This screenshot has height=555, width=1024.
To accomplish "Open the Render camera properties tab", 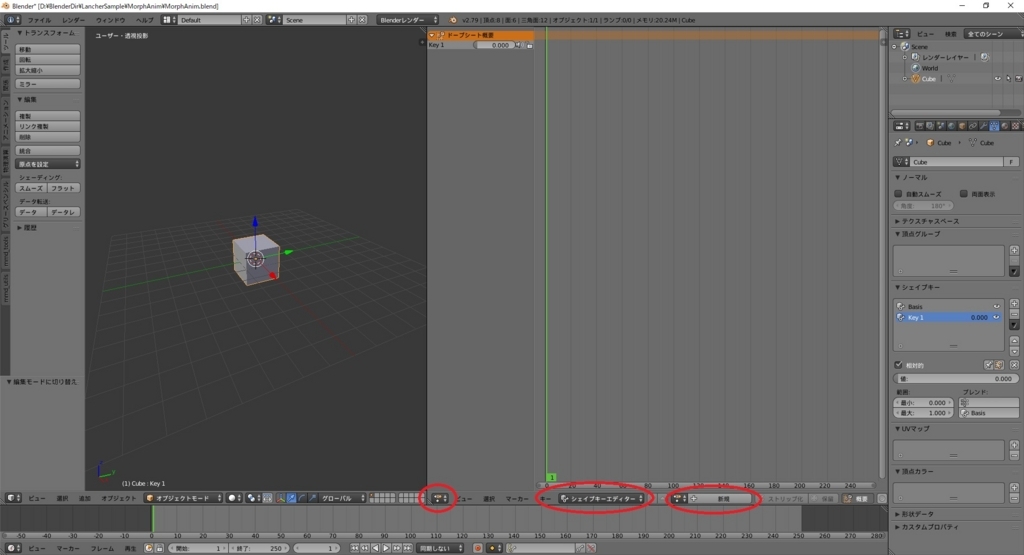I will 920,126.
